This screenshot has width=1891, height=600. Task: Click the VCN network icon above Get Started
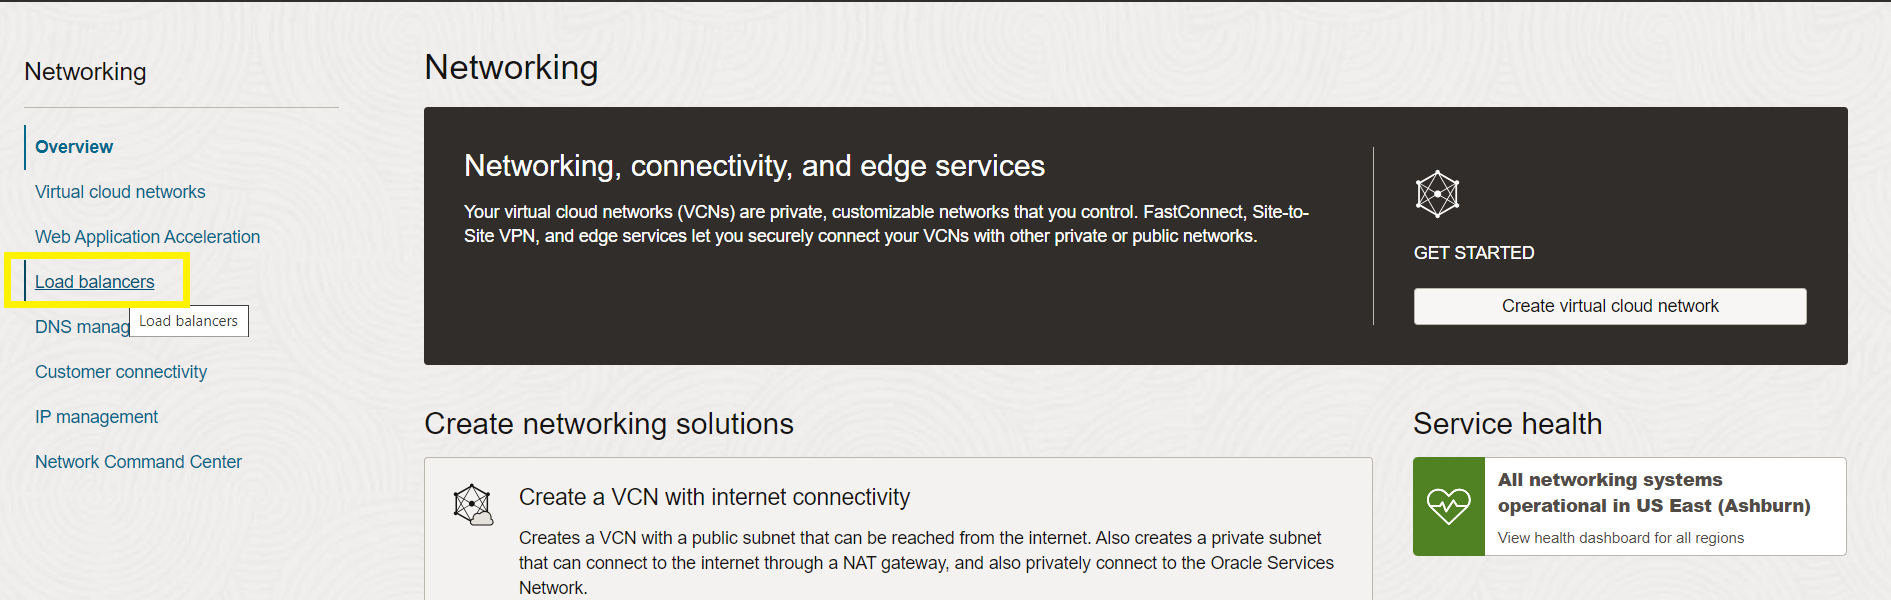[1437, 194]
